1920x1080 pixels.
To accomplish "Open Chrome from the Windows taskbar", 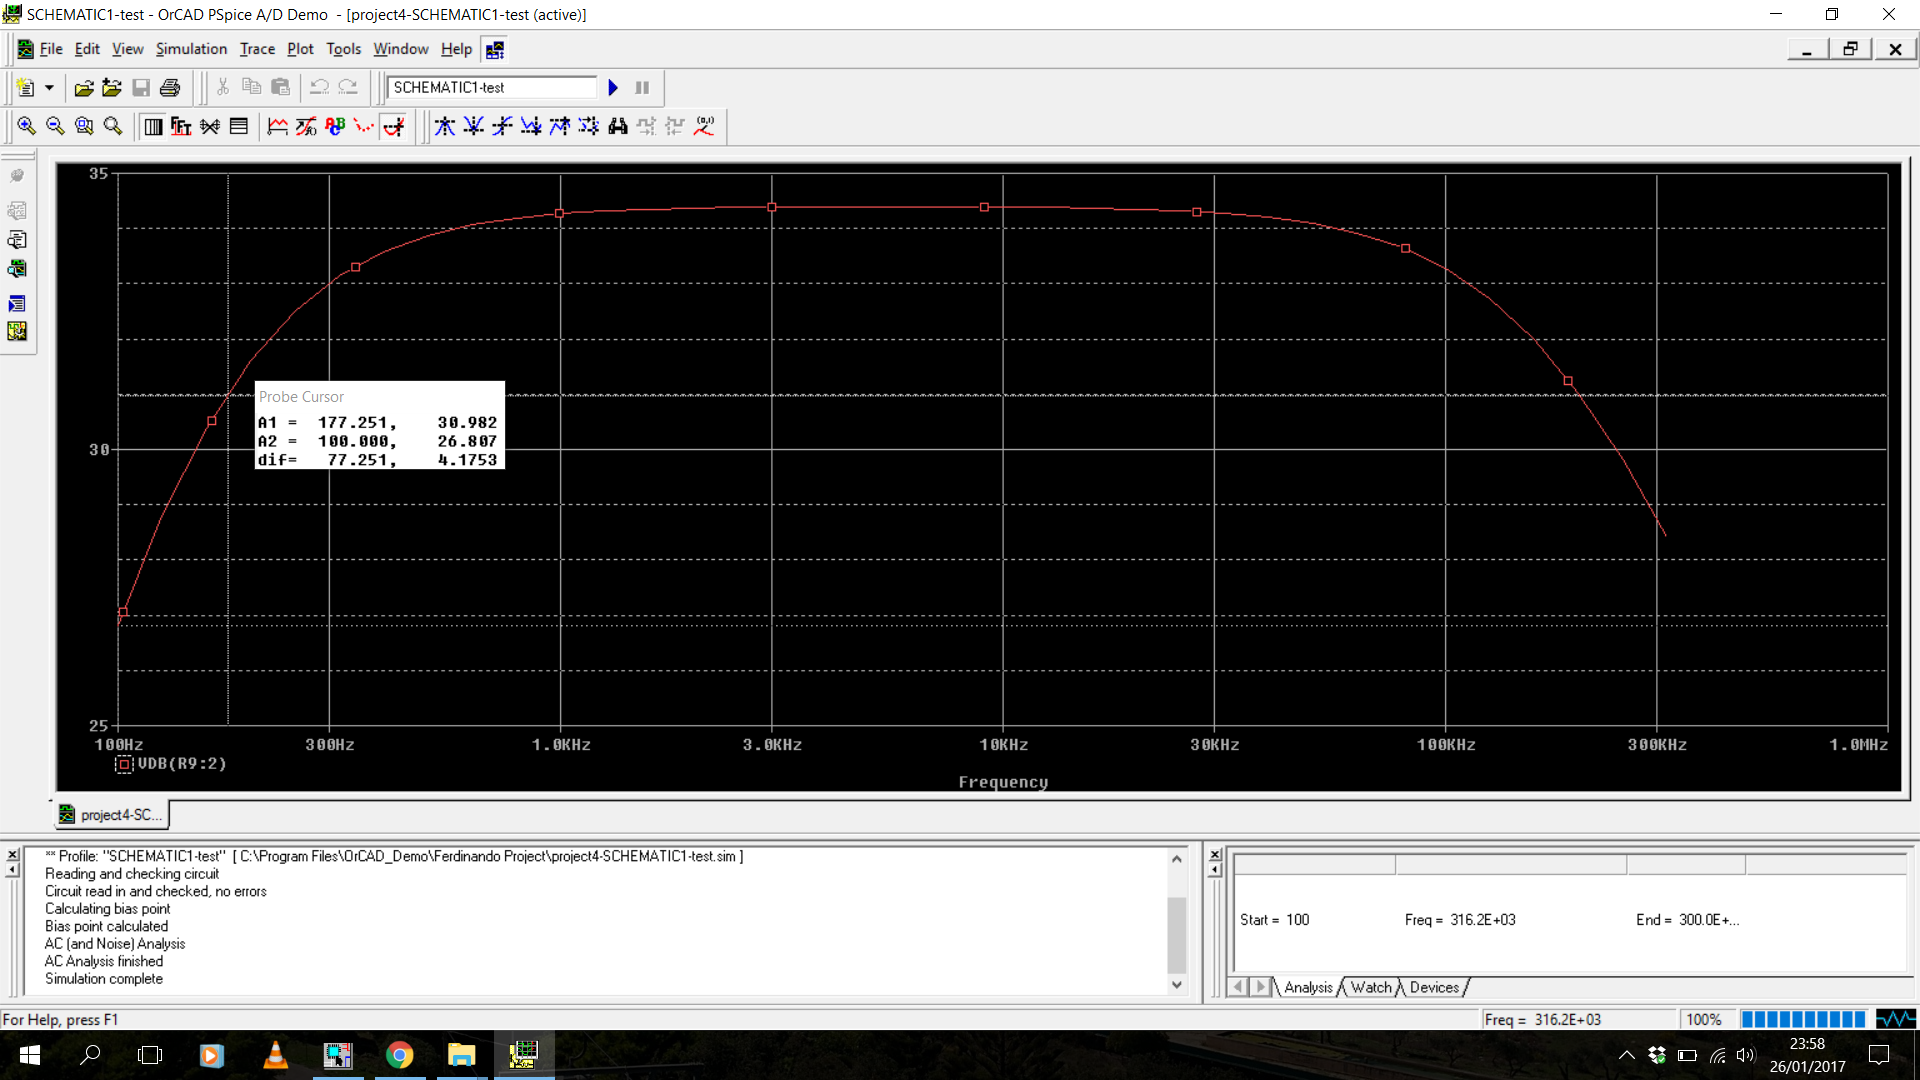I will click(400, 1055).
